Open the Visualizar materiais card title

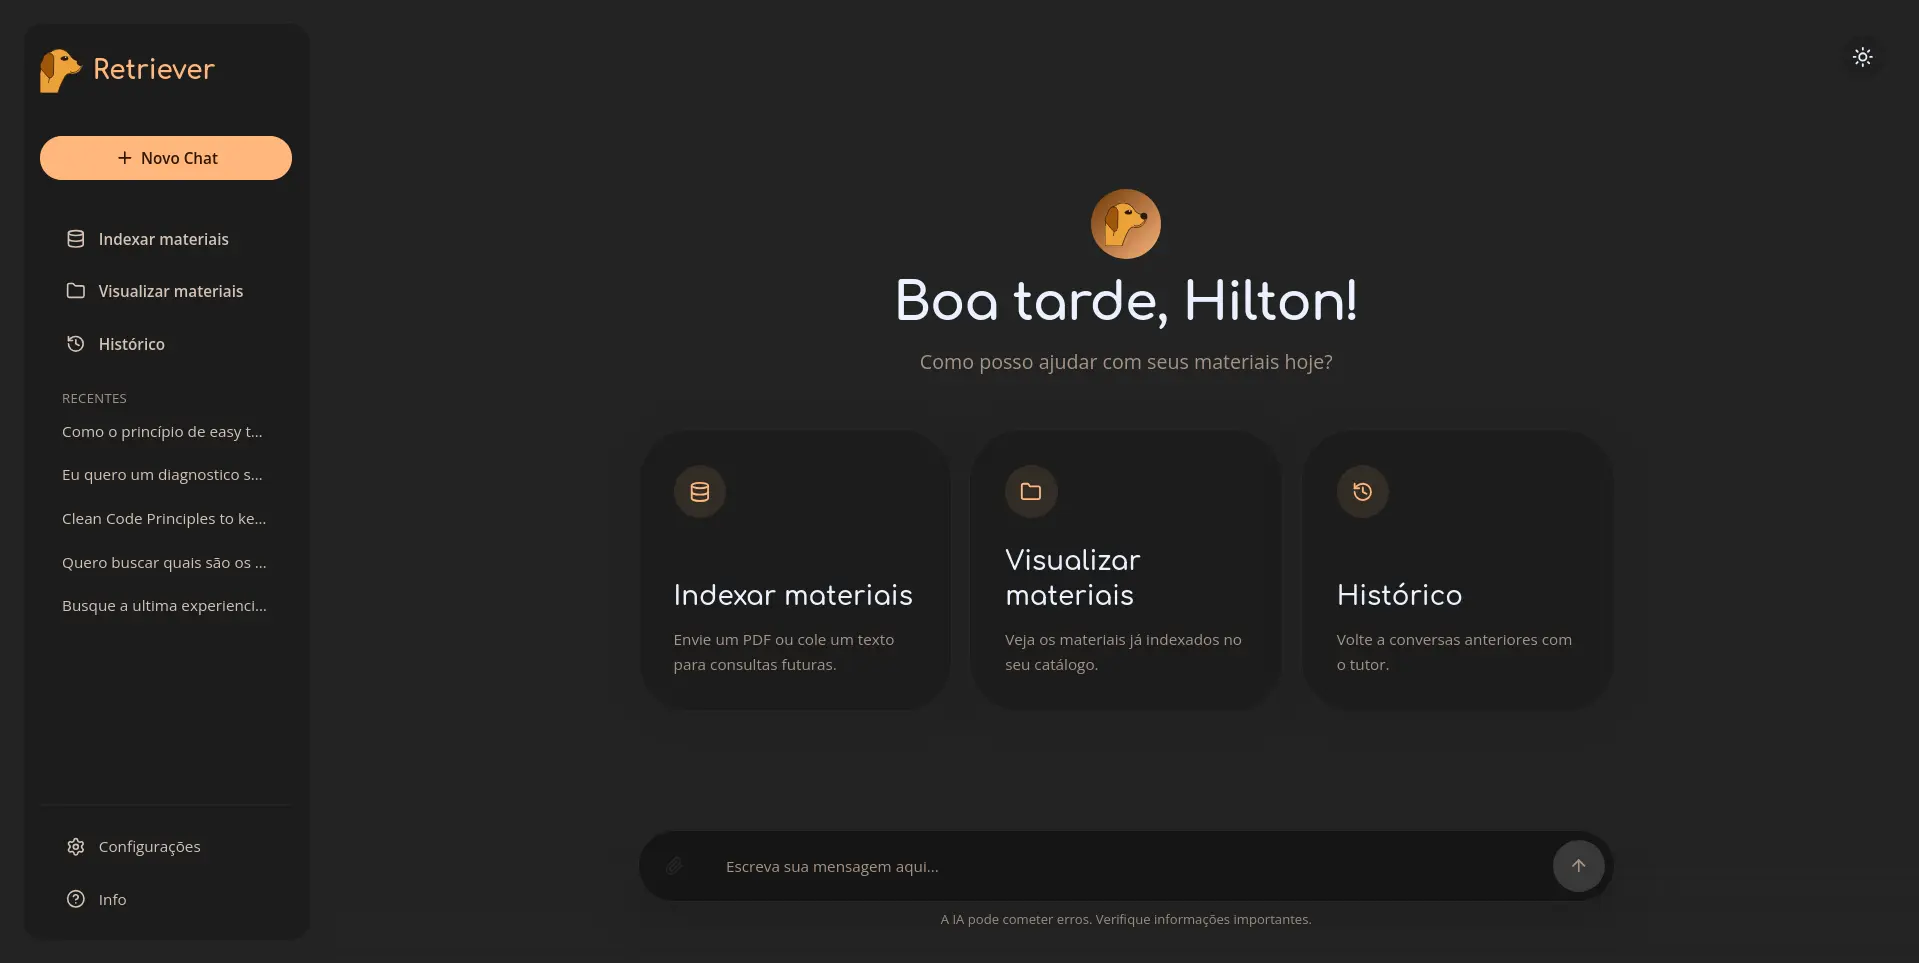tap(1073, 577)
